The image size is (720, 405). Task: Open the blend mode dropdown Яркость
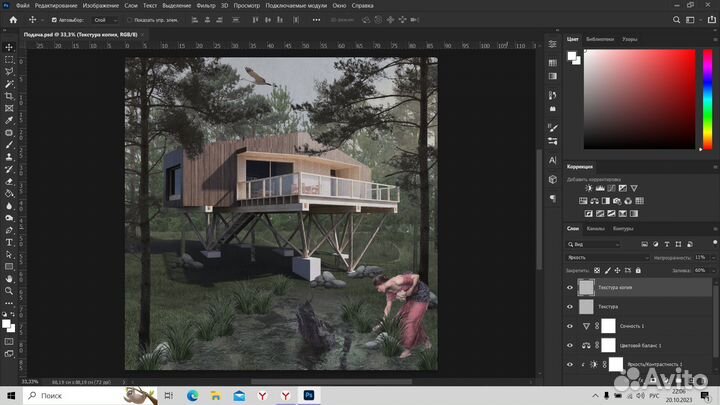coord(608,258)
